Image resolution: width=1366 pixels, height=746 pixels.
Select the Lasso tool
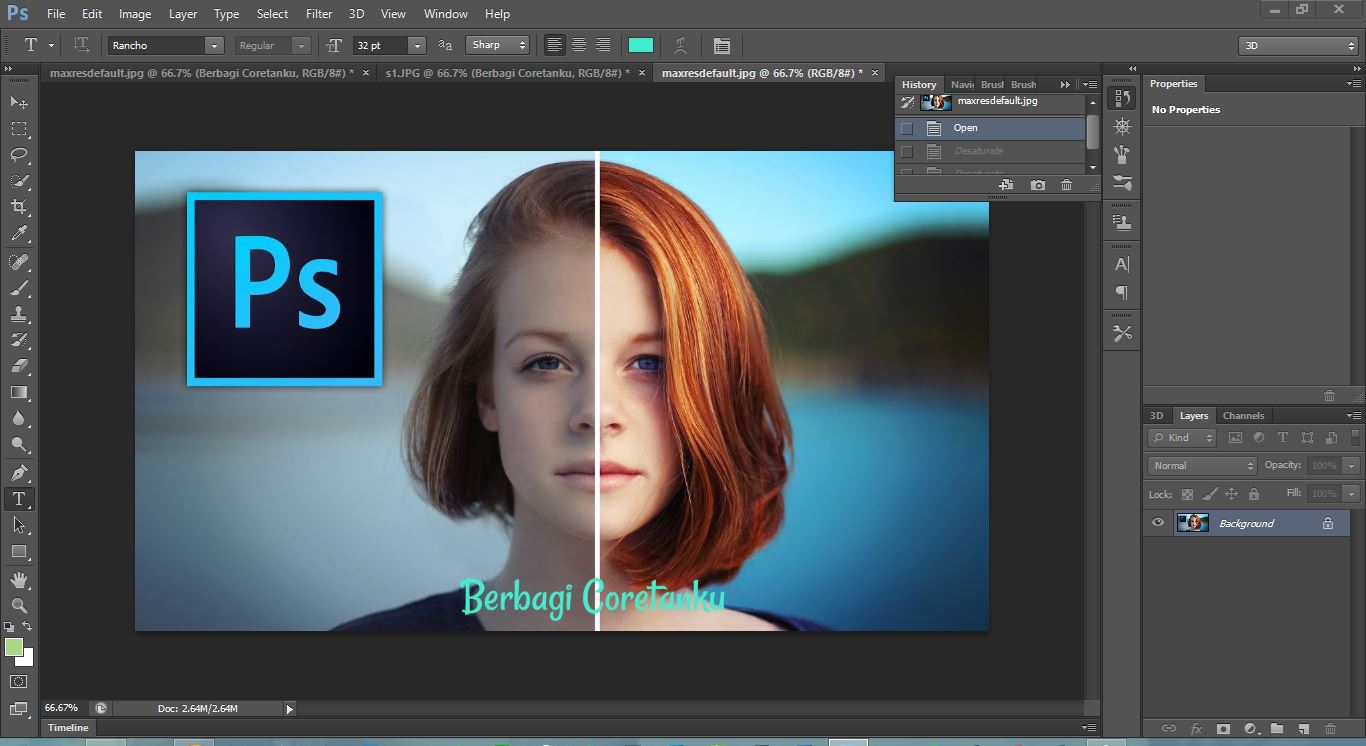pyautogui.click(x=19, y=155)
